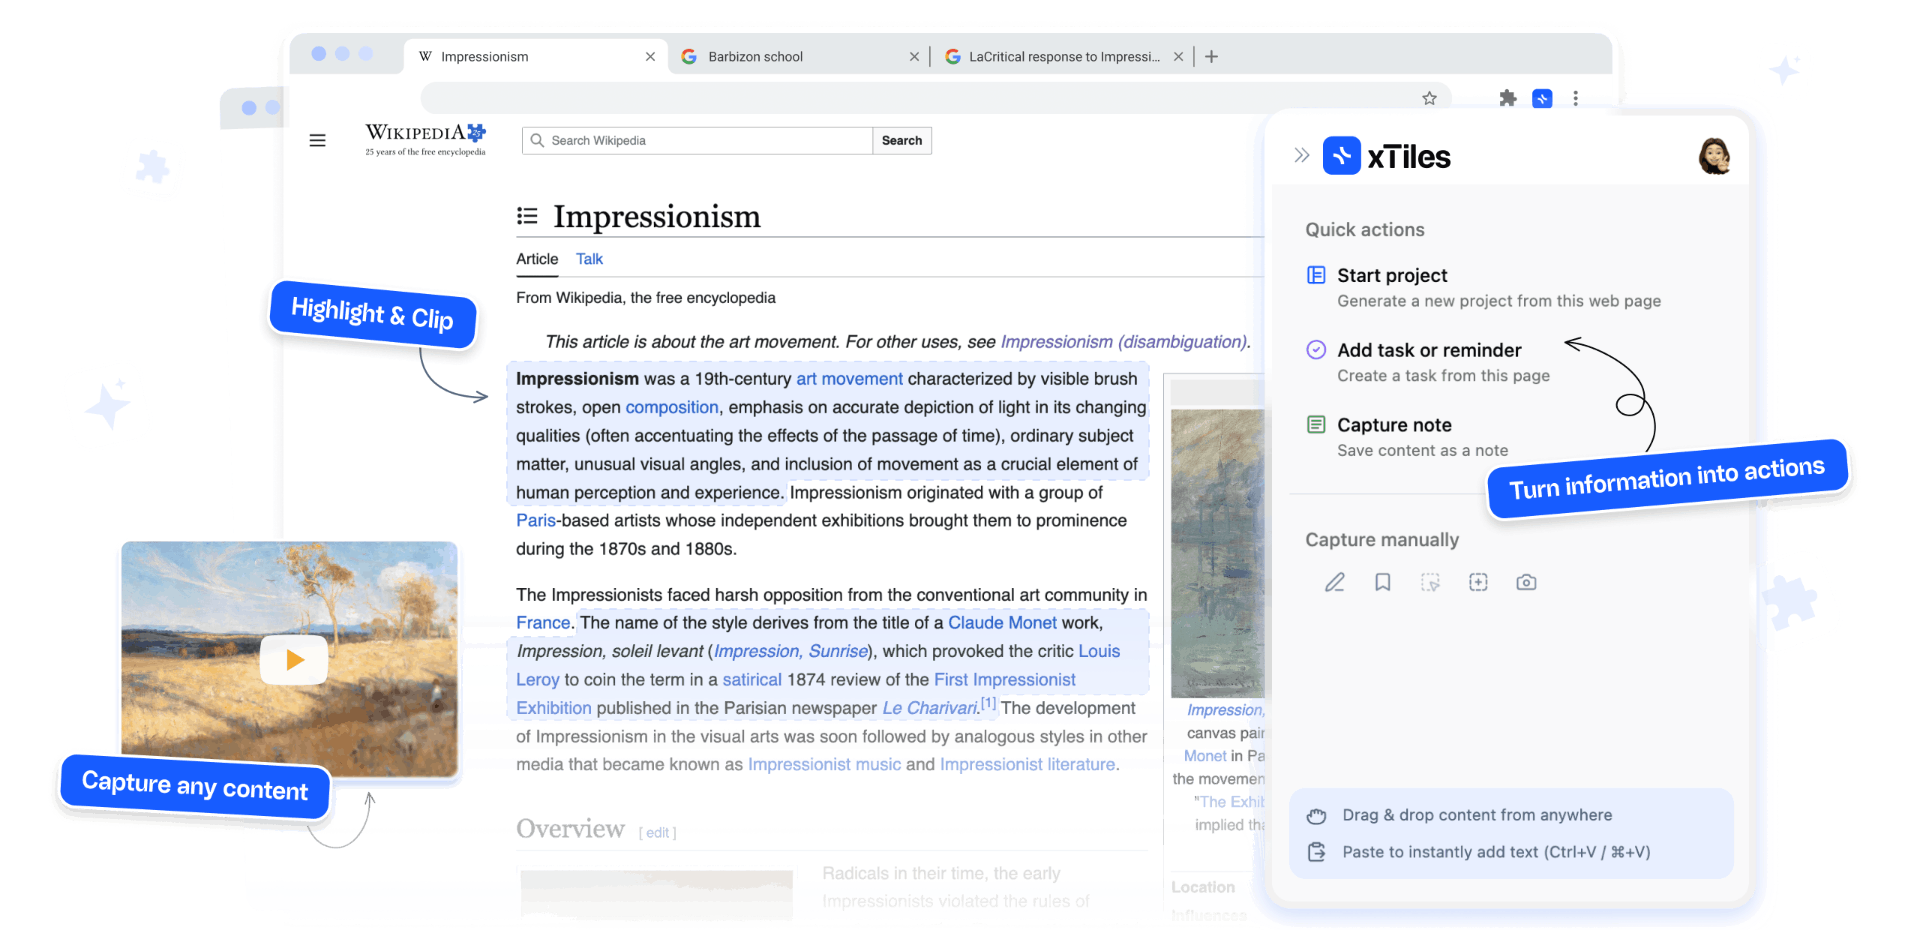Take a screenshot with the camera icon
Viewport: 1920px width, 930px height.
(1526, 582)
